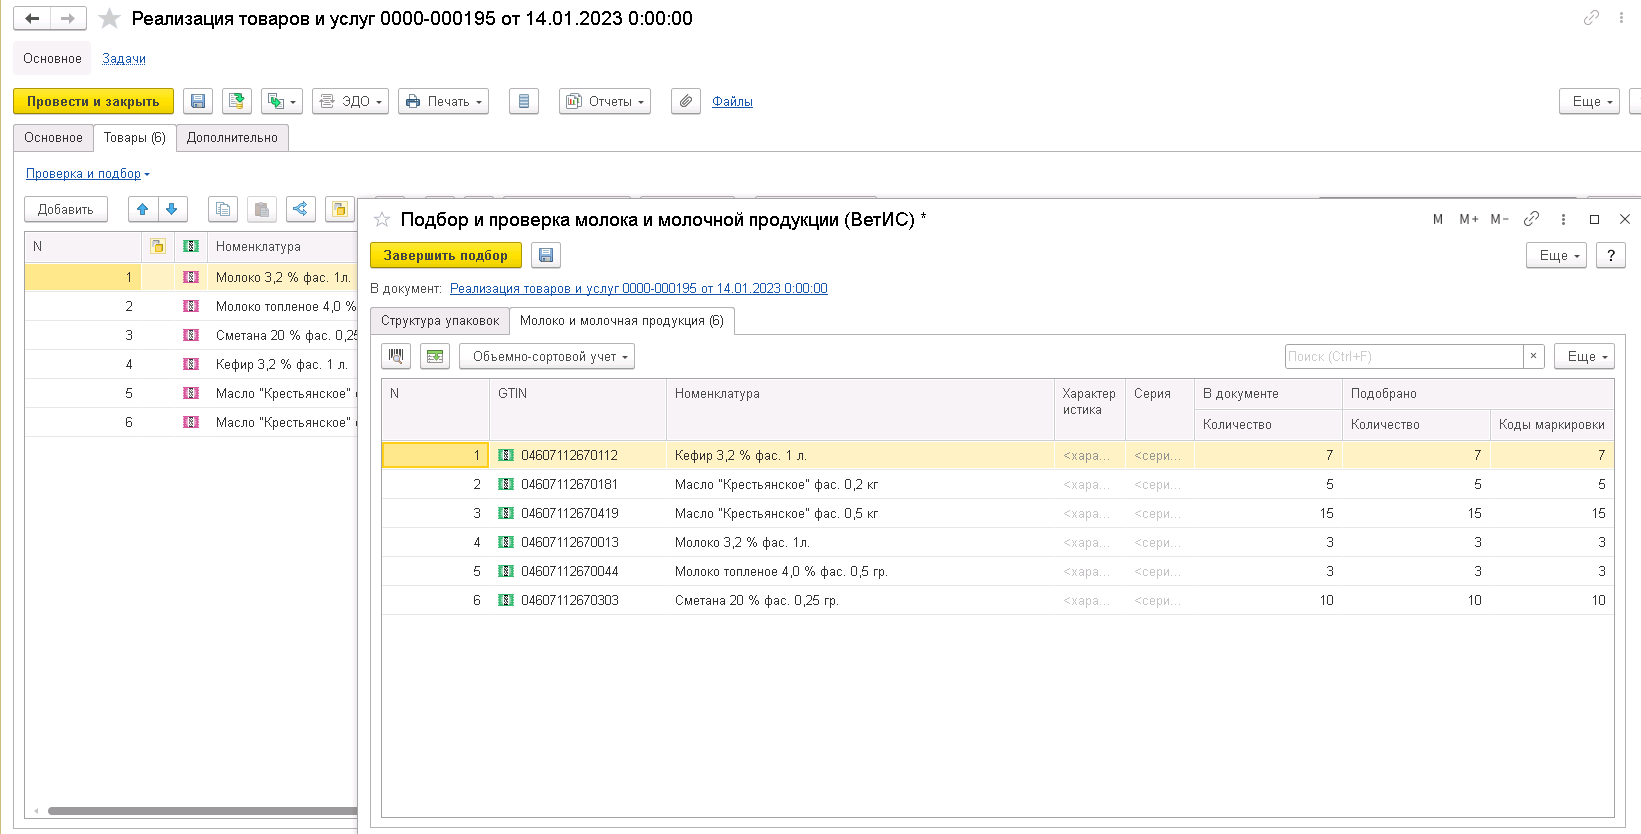Click the barcode scanner icon
Image resolution: width=1641 pixels, height=834 pixels.
[x=396, y=356]
